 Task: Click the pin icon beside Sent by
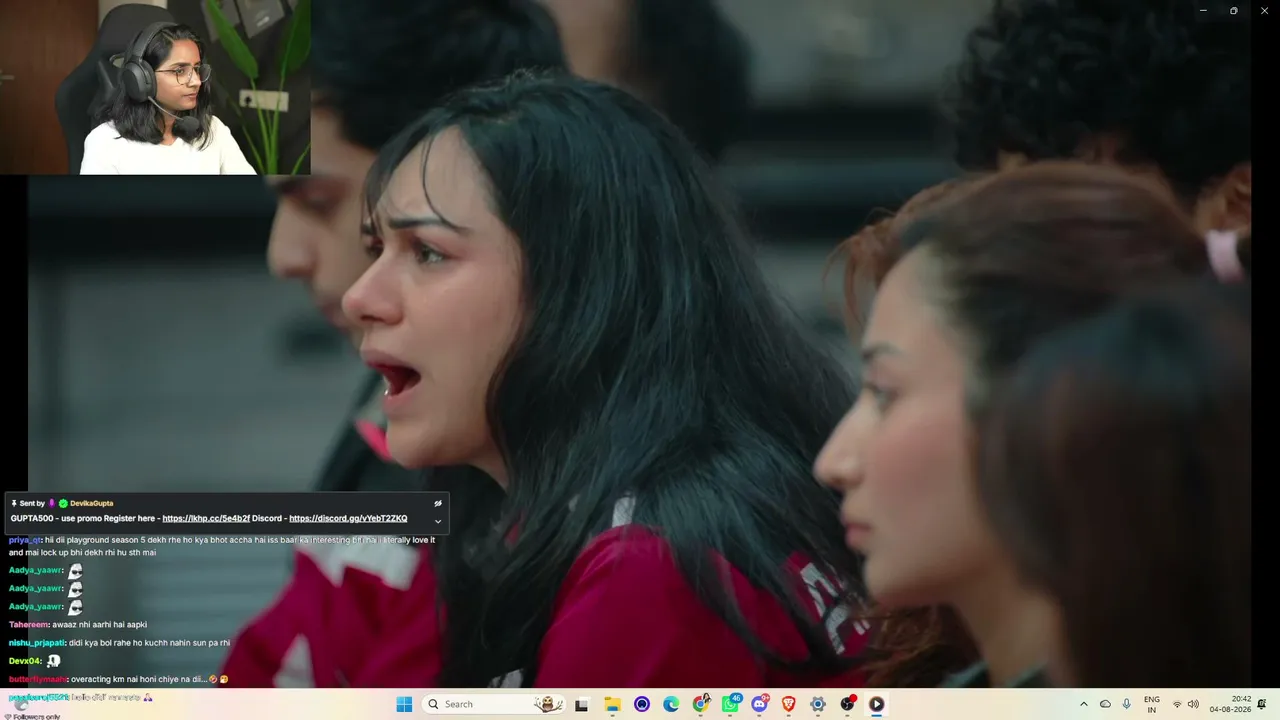point(14,503)
